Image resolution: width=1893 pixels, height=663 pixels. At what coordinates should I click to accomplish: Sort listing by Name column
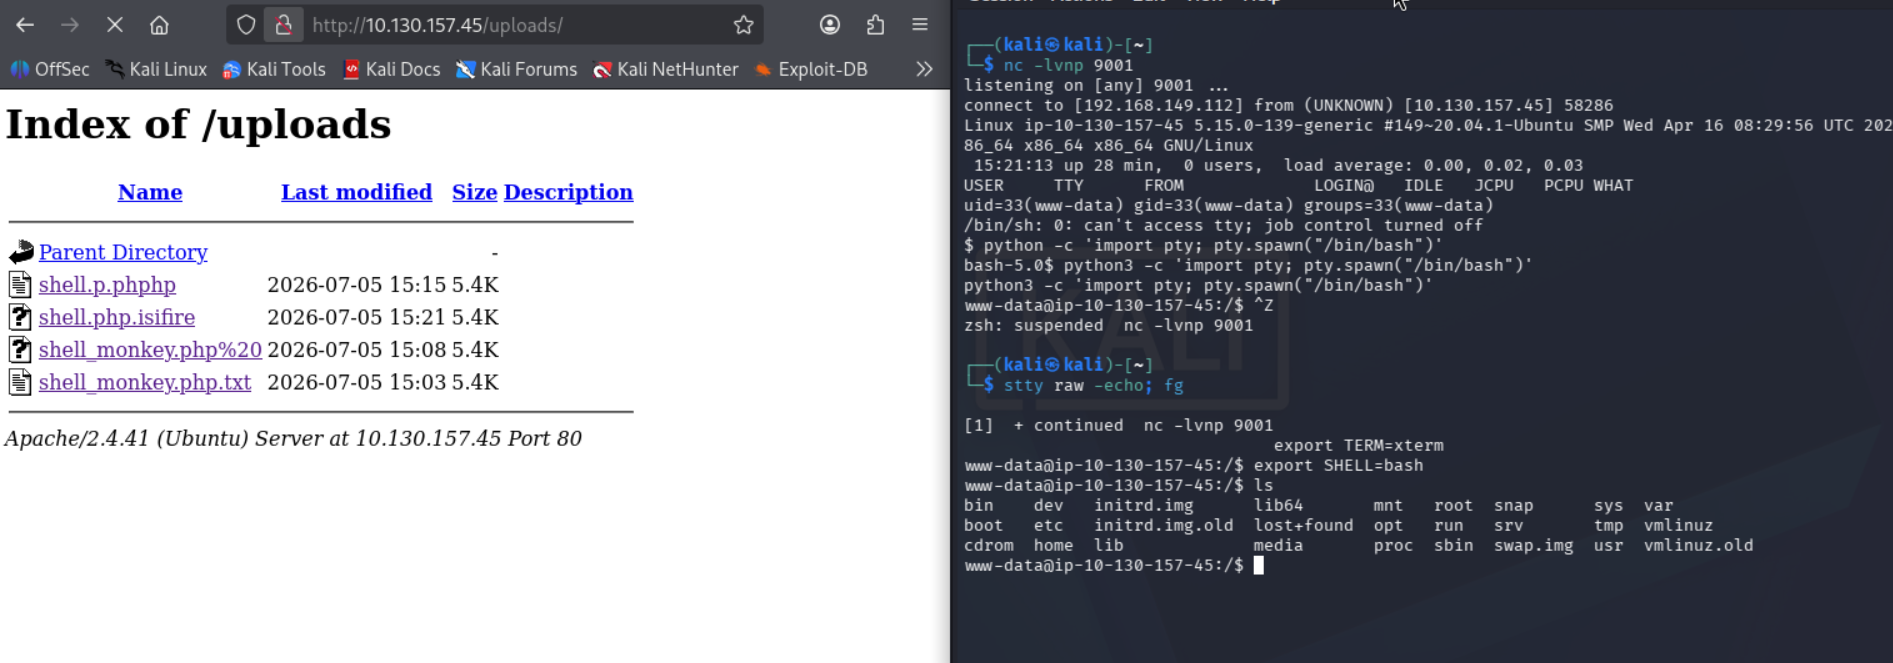pos(150,192)
